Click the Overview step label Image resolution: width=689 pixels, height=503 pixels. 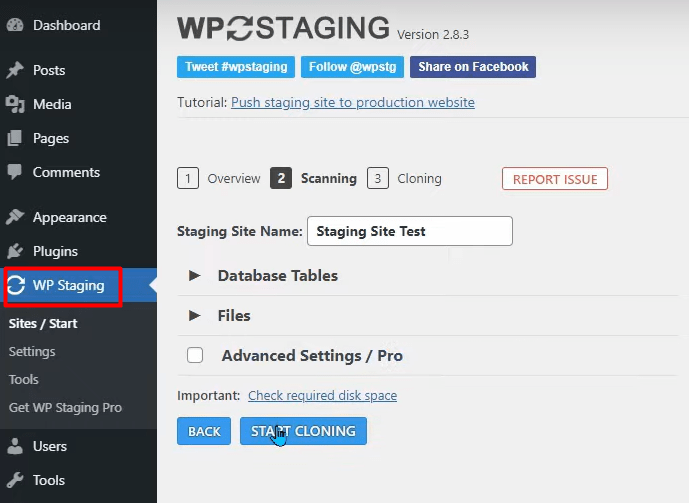click(234, 178)
